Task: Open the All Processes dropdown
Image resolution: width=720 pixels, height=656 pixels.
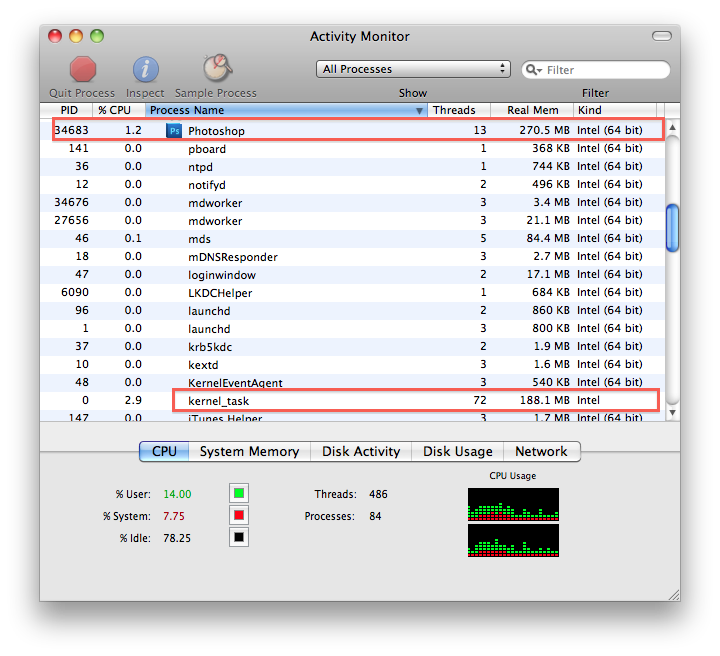Action: click(413, 69)
